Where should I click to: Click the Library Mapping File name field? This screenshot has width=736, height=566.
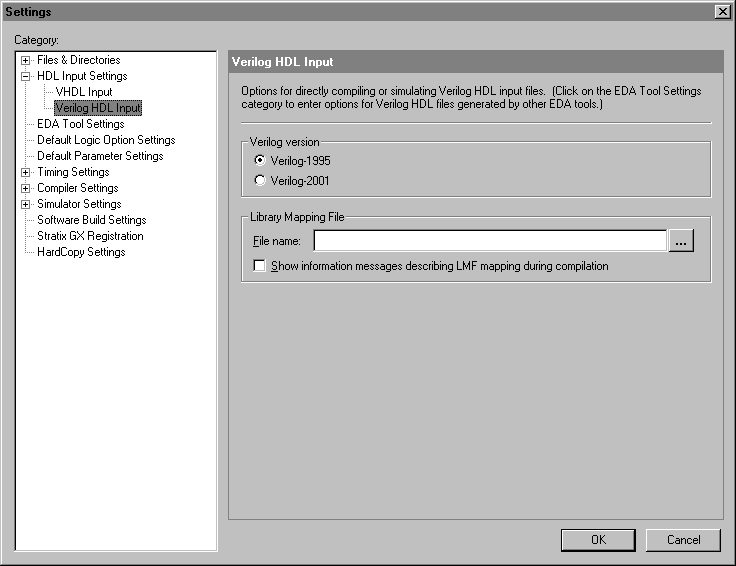[x=490, y=241]
